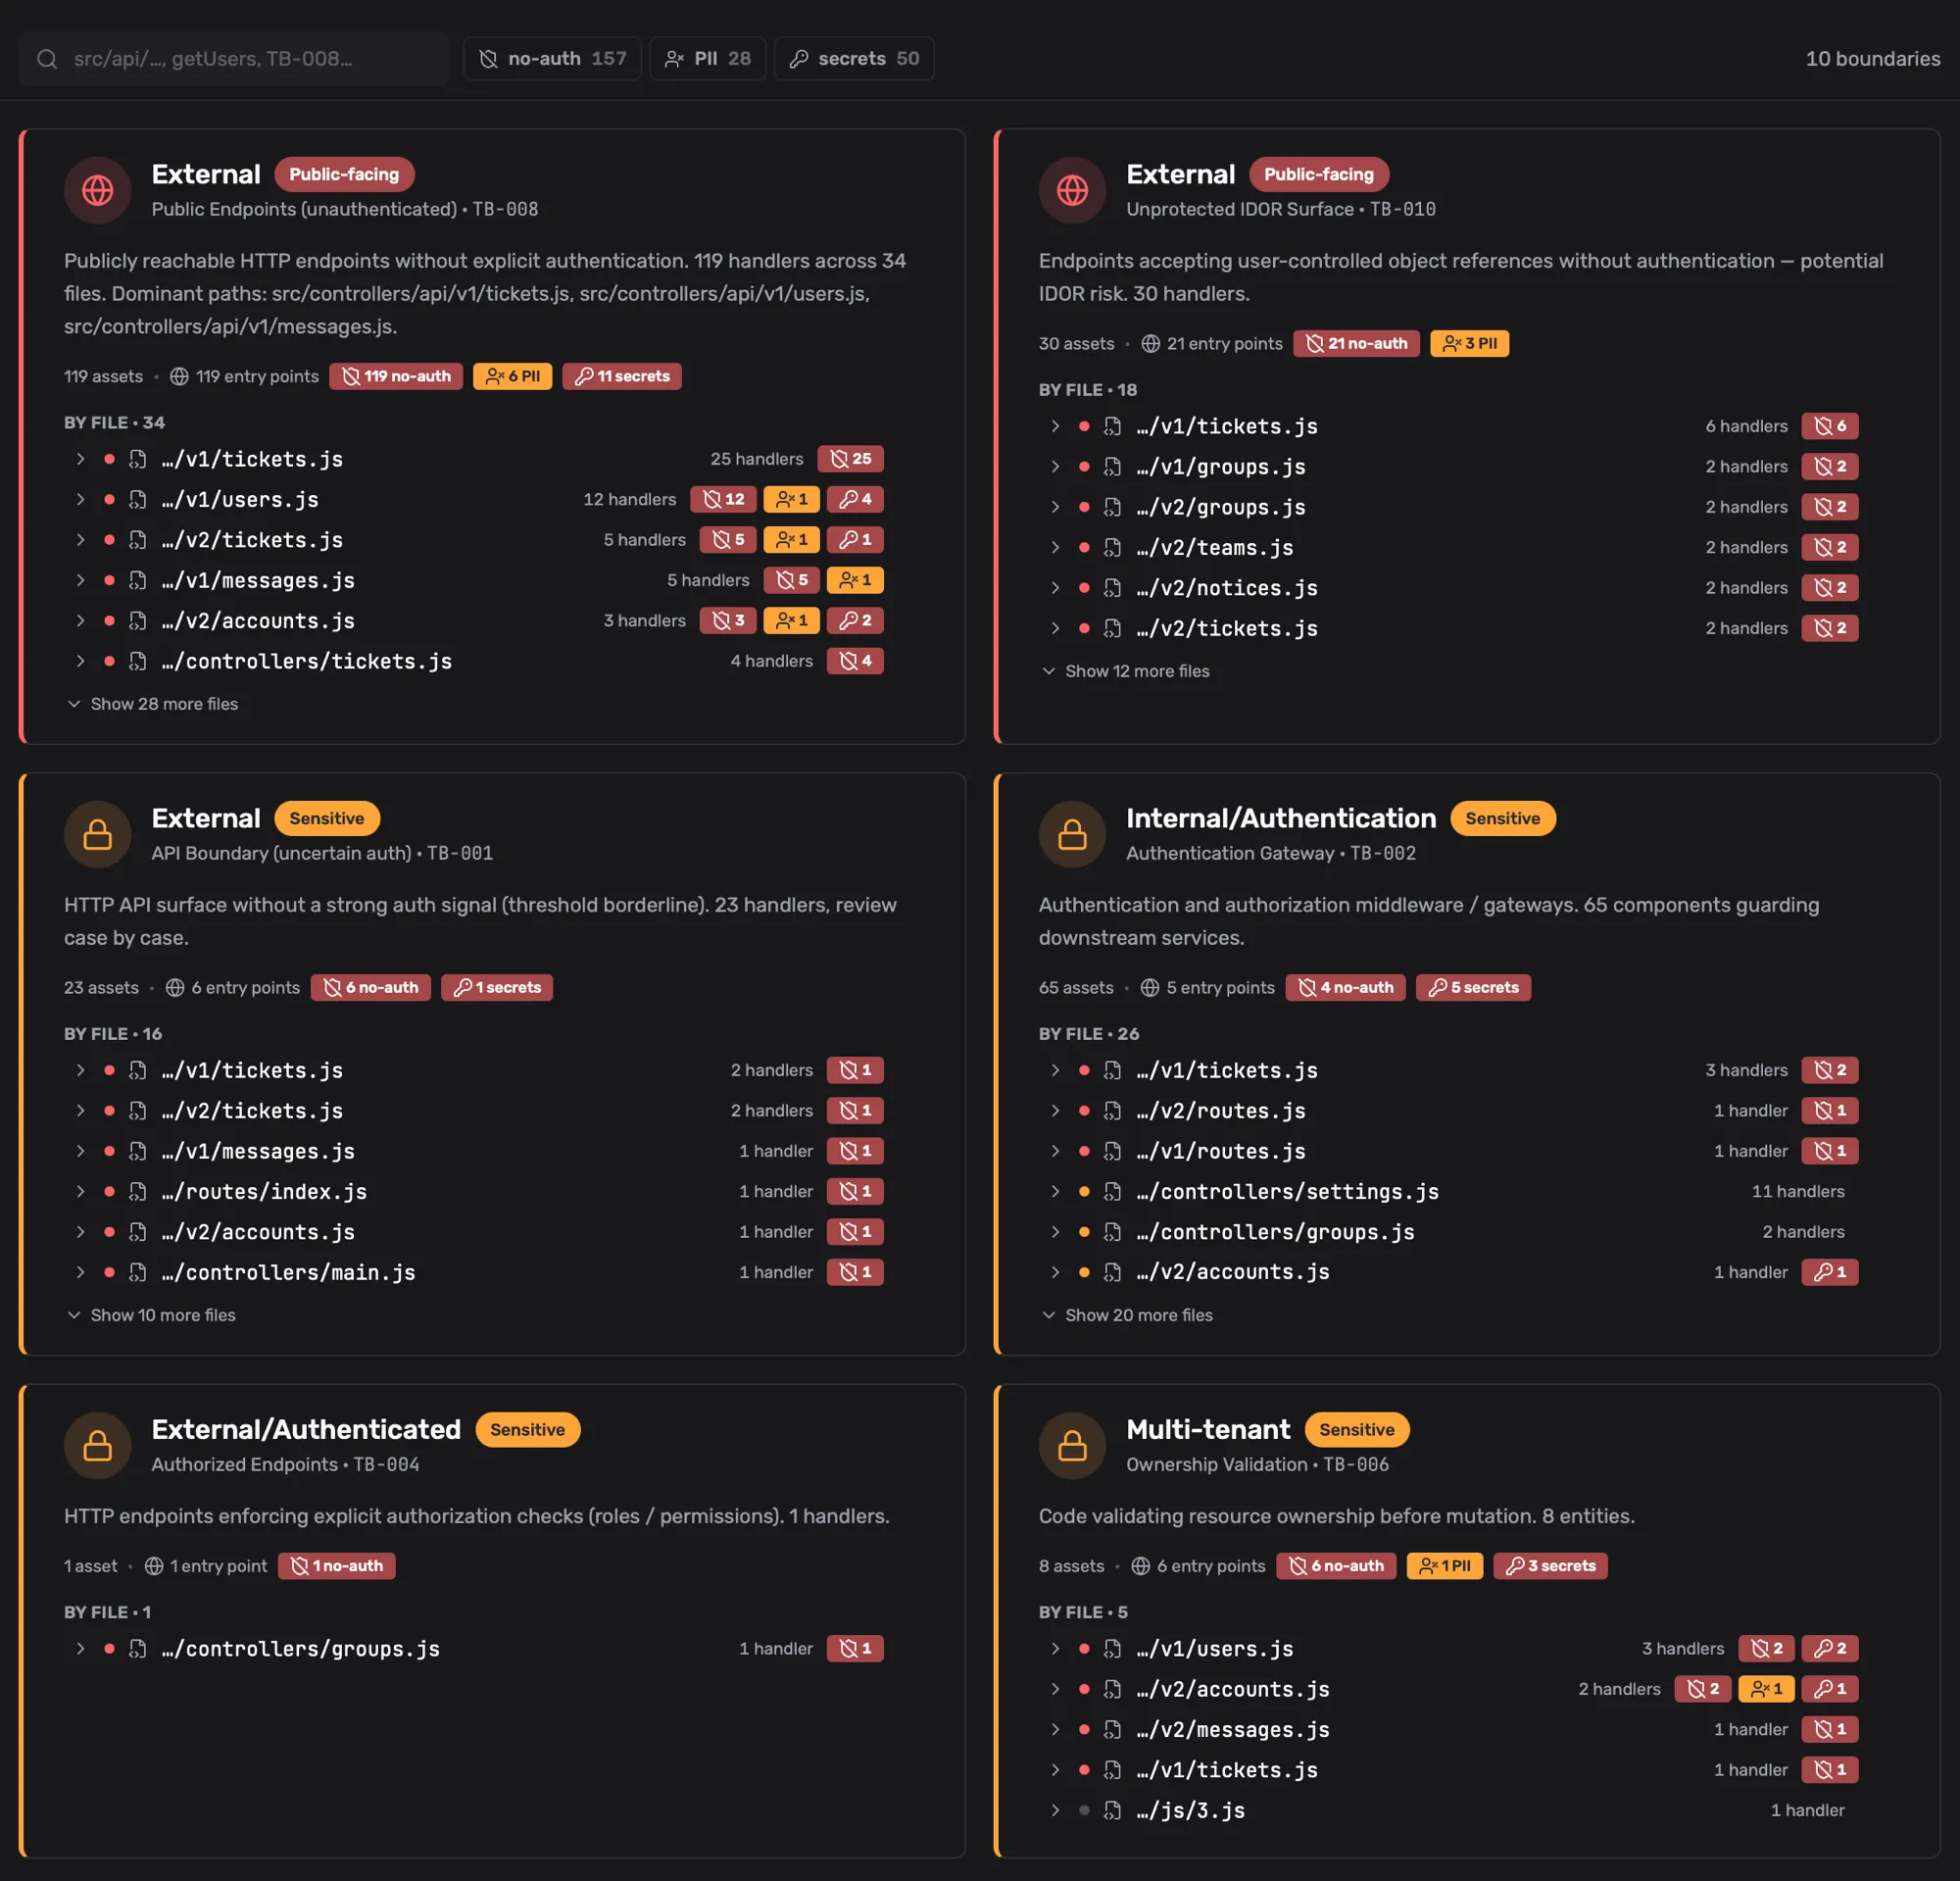Click the lock icon of Authorized Endpoints card
The height and width of the screenshot is (1881, 1960).
pos(98,1445)
